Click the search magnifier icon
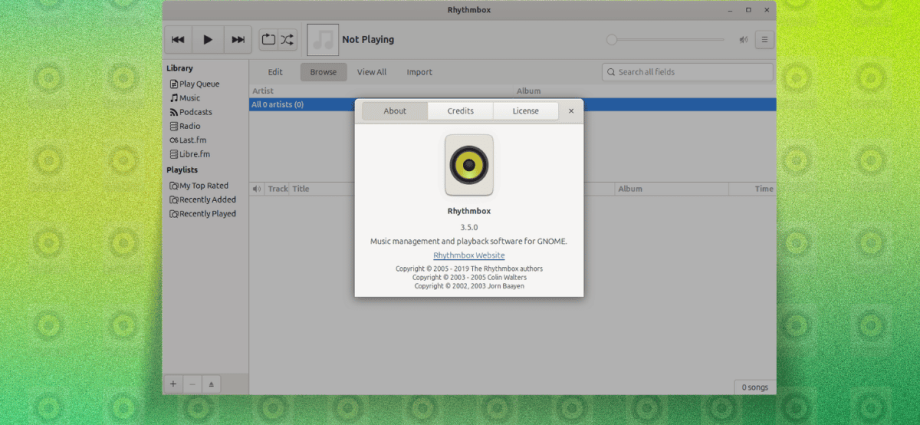Viewport: 920px width, 425px height. pos(611,72)
